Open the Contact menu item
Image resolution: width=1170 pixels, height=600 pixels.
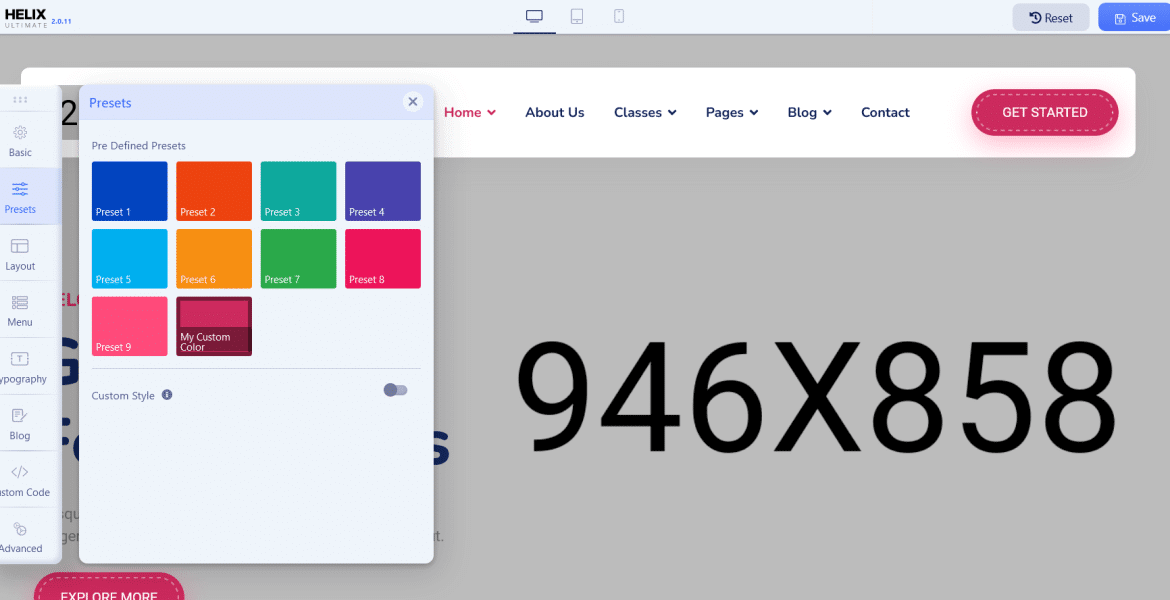tap(884, 112)
